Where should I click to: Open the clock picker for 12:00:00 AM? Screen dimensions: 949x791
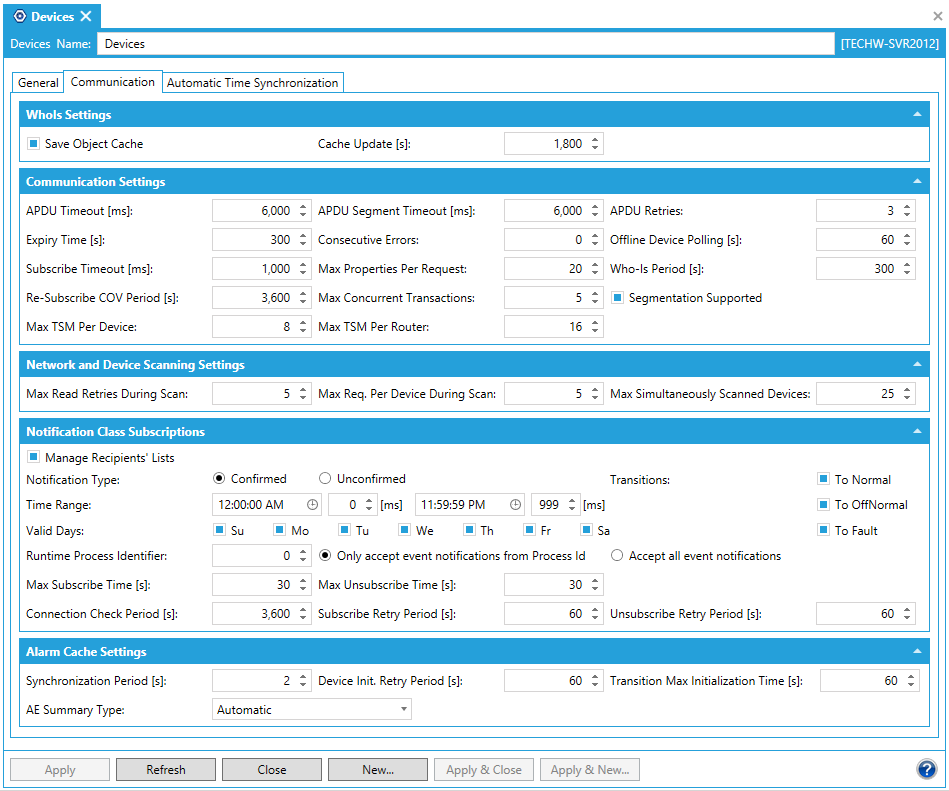(x=312, y=505)
